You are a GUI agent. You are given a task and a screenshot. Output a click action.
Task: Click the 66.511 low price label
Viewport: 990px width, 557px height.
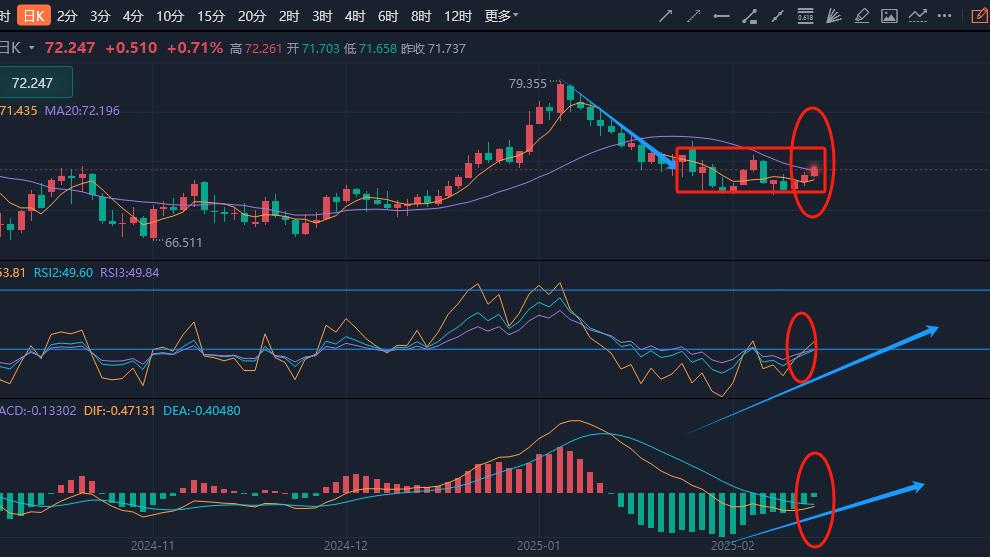pyautogui.click(x=183, y=243)
